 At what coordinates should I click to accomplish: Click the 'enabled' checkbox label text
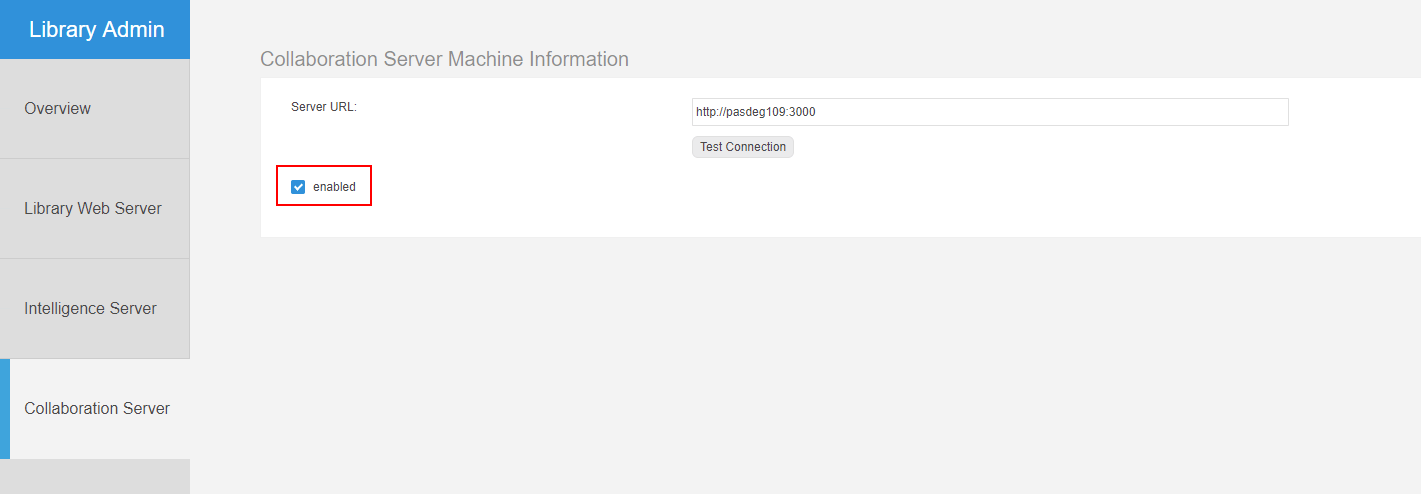(x=334, y=187)
